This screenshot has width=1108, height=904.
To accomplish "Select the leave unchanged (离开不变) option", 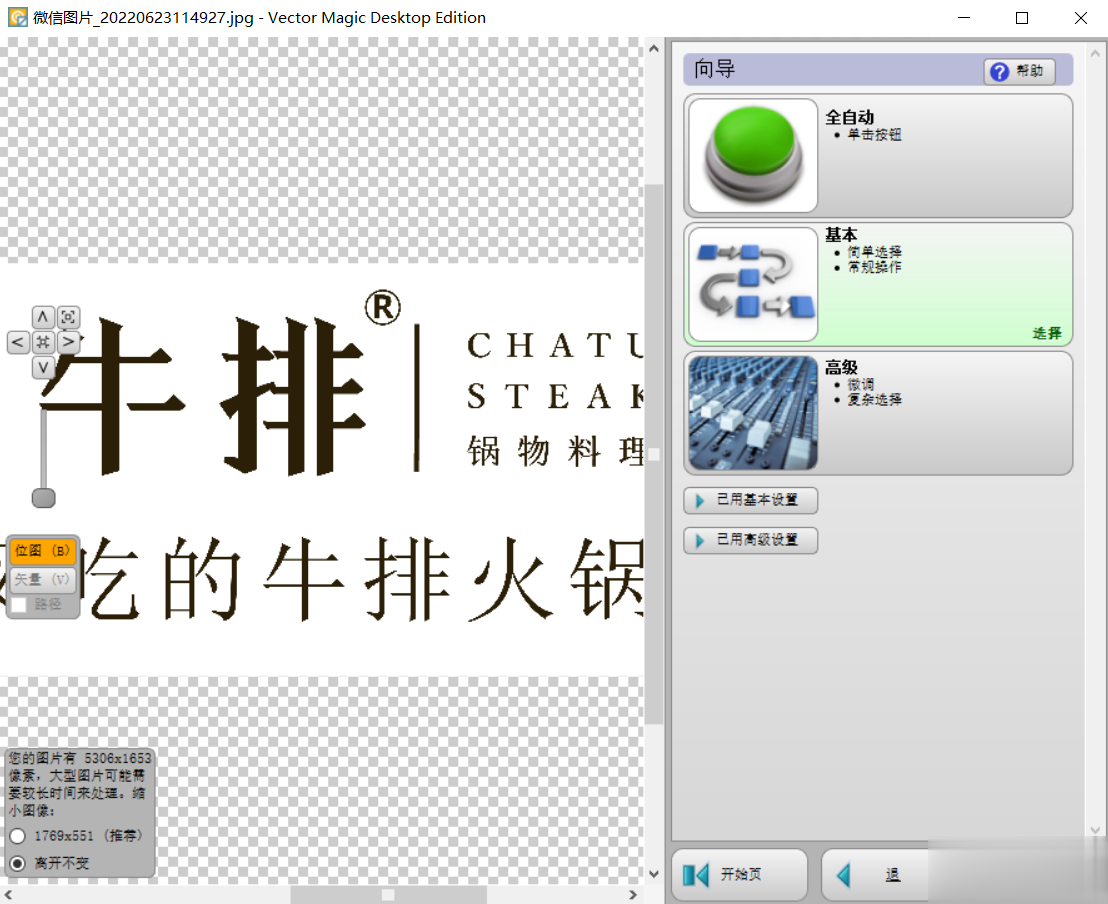I will [x=18, y=863].
